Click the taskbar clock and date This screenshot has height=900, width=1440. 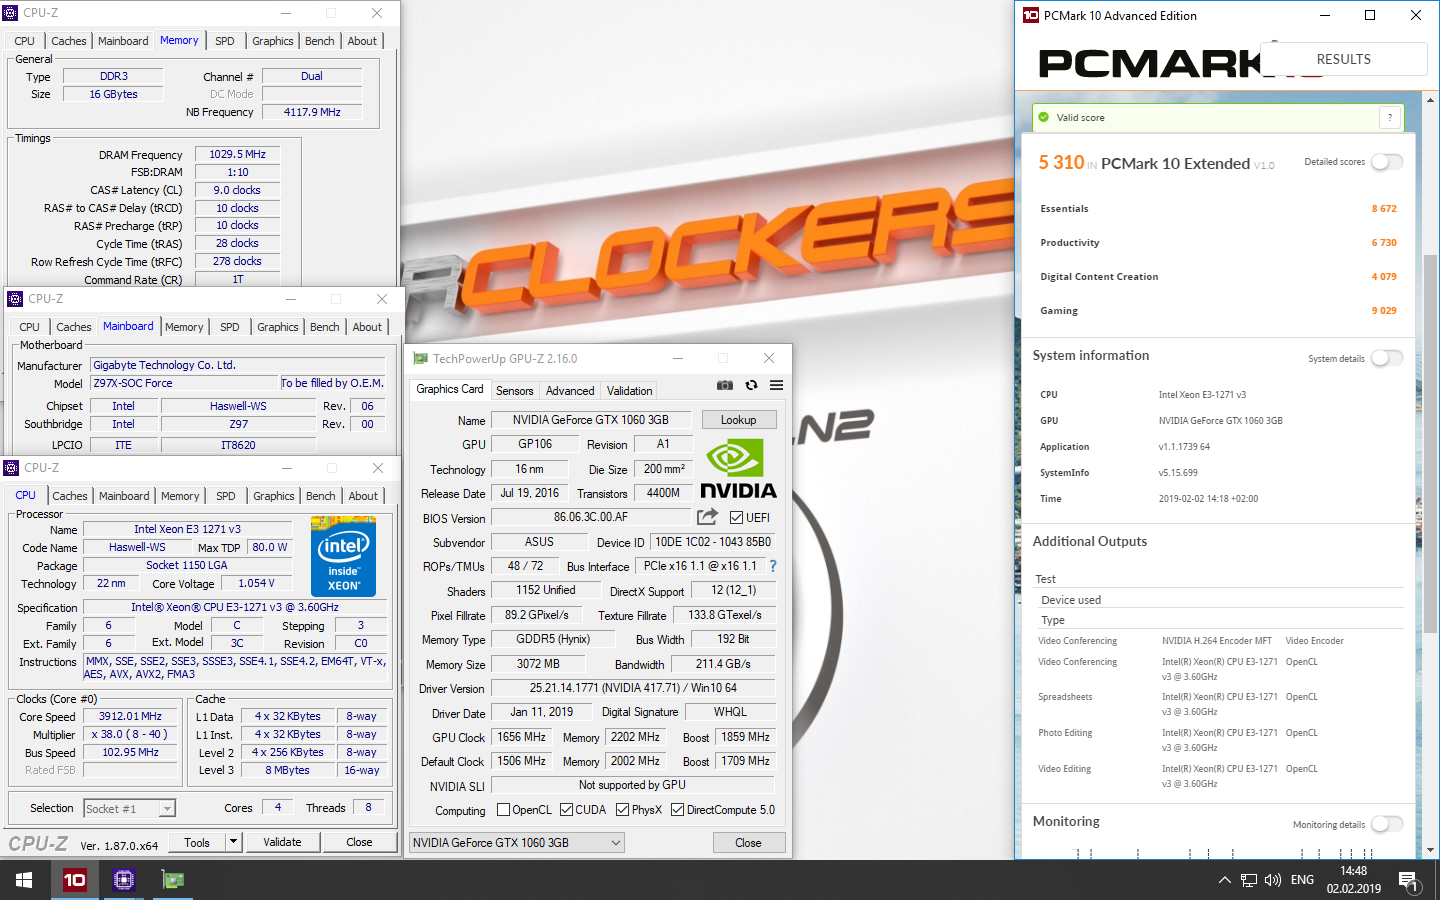point(1354,880)
